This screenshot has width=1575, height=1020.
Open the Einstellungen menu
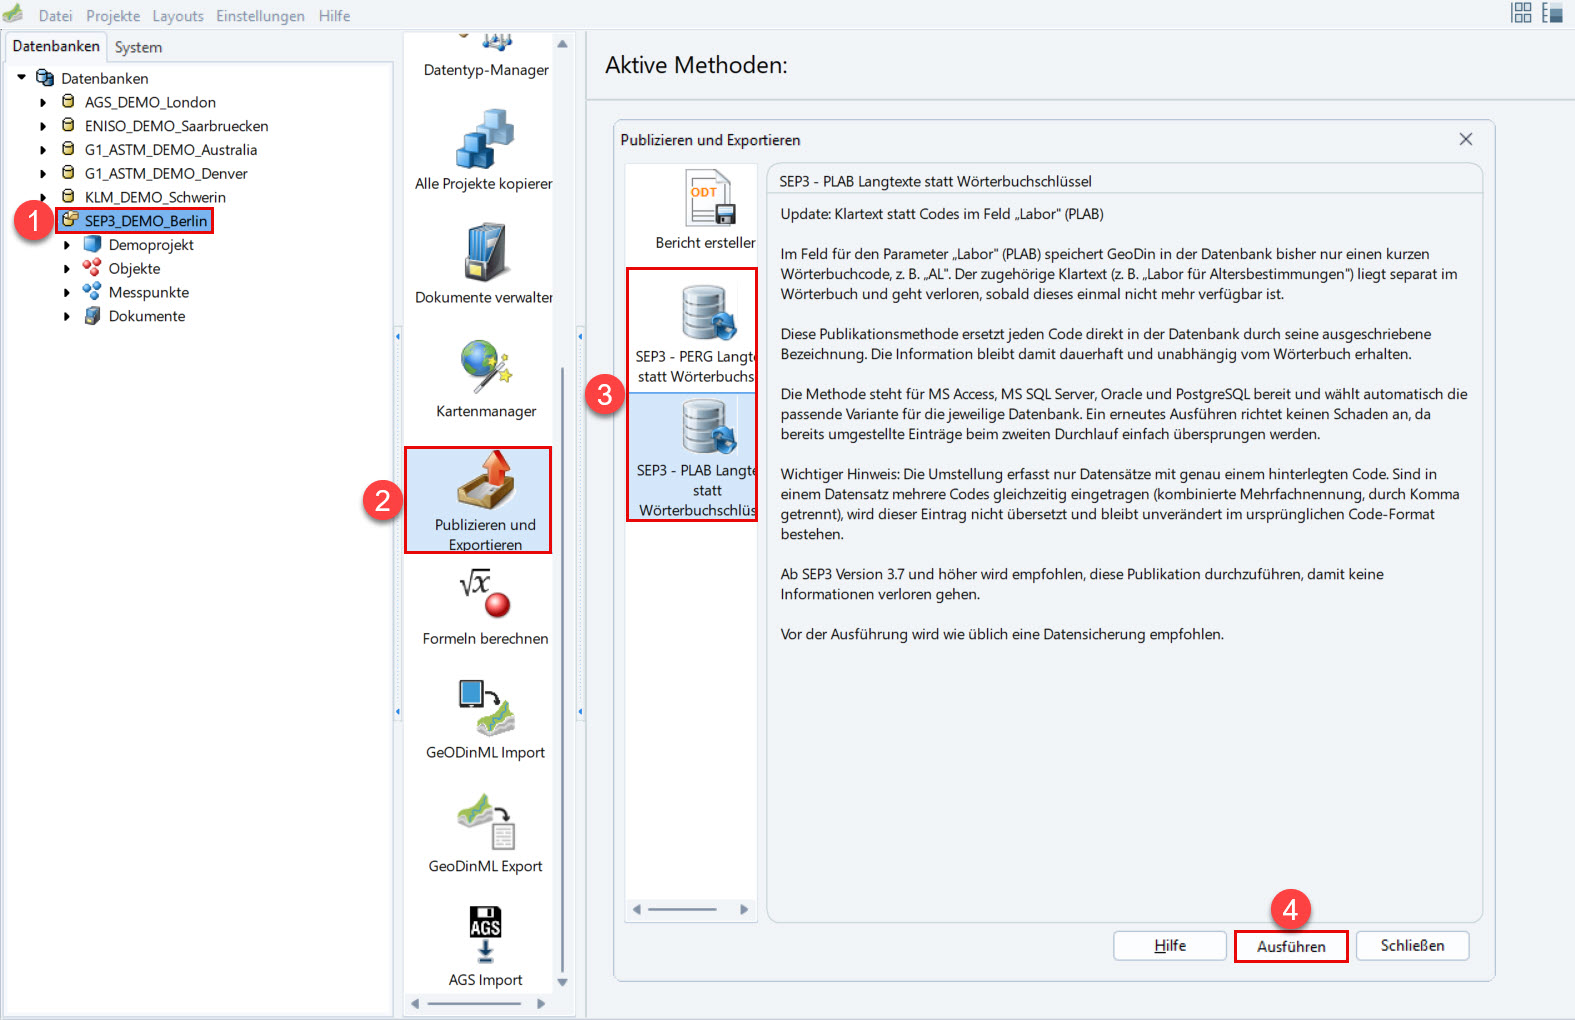click(260, 16)
